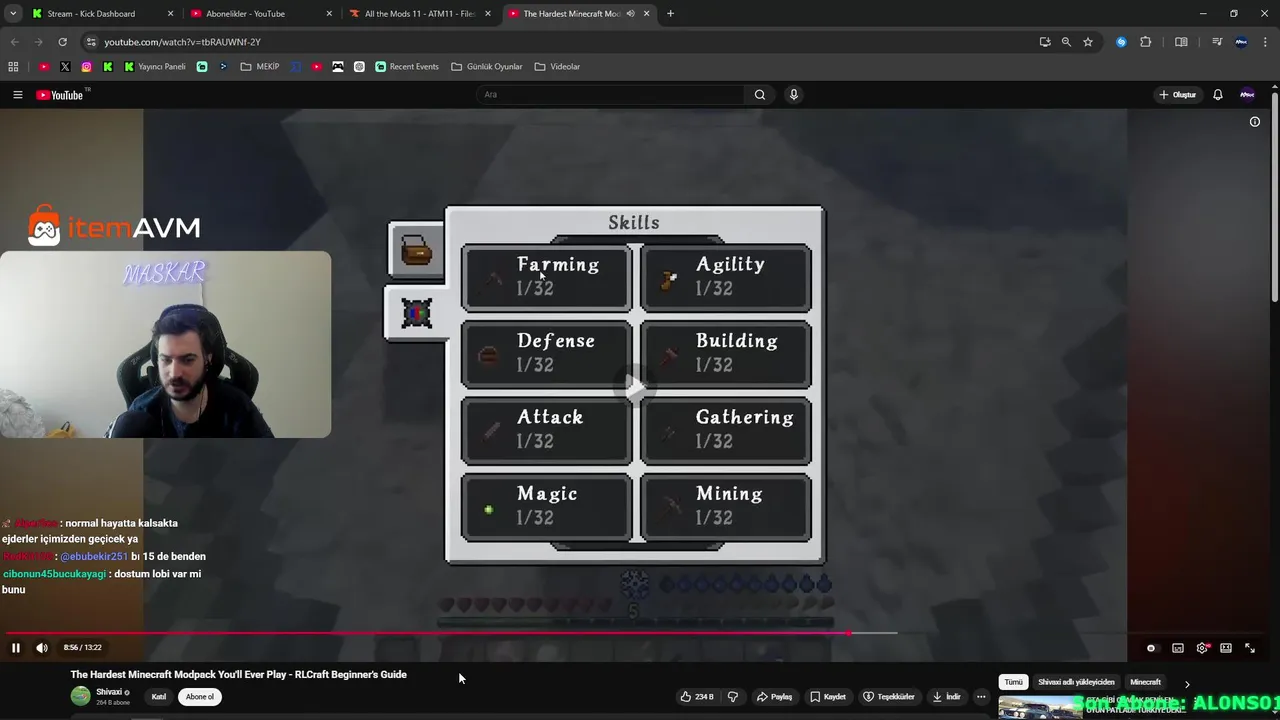Switch to Abonelikler - YouTube tab
Image resolution: width=1280 pixels, height=720 pixels.
262,14
